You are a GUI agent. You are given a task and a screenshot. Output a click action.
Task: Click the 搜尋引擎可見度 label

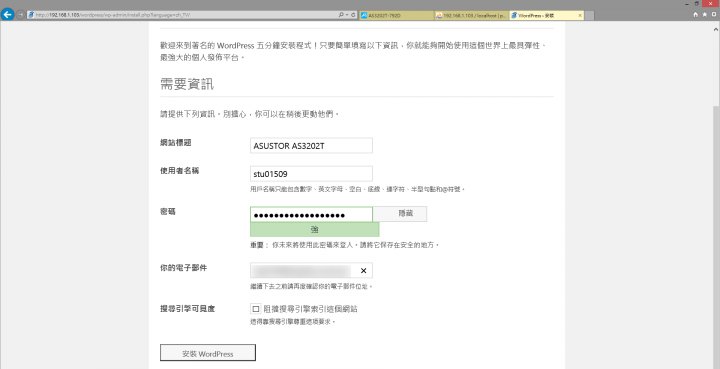pyautogui.click(x=187, y=309)
